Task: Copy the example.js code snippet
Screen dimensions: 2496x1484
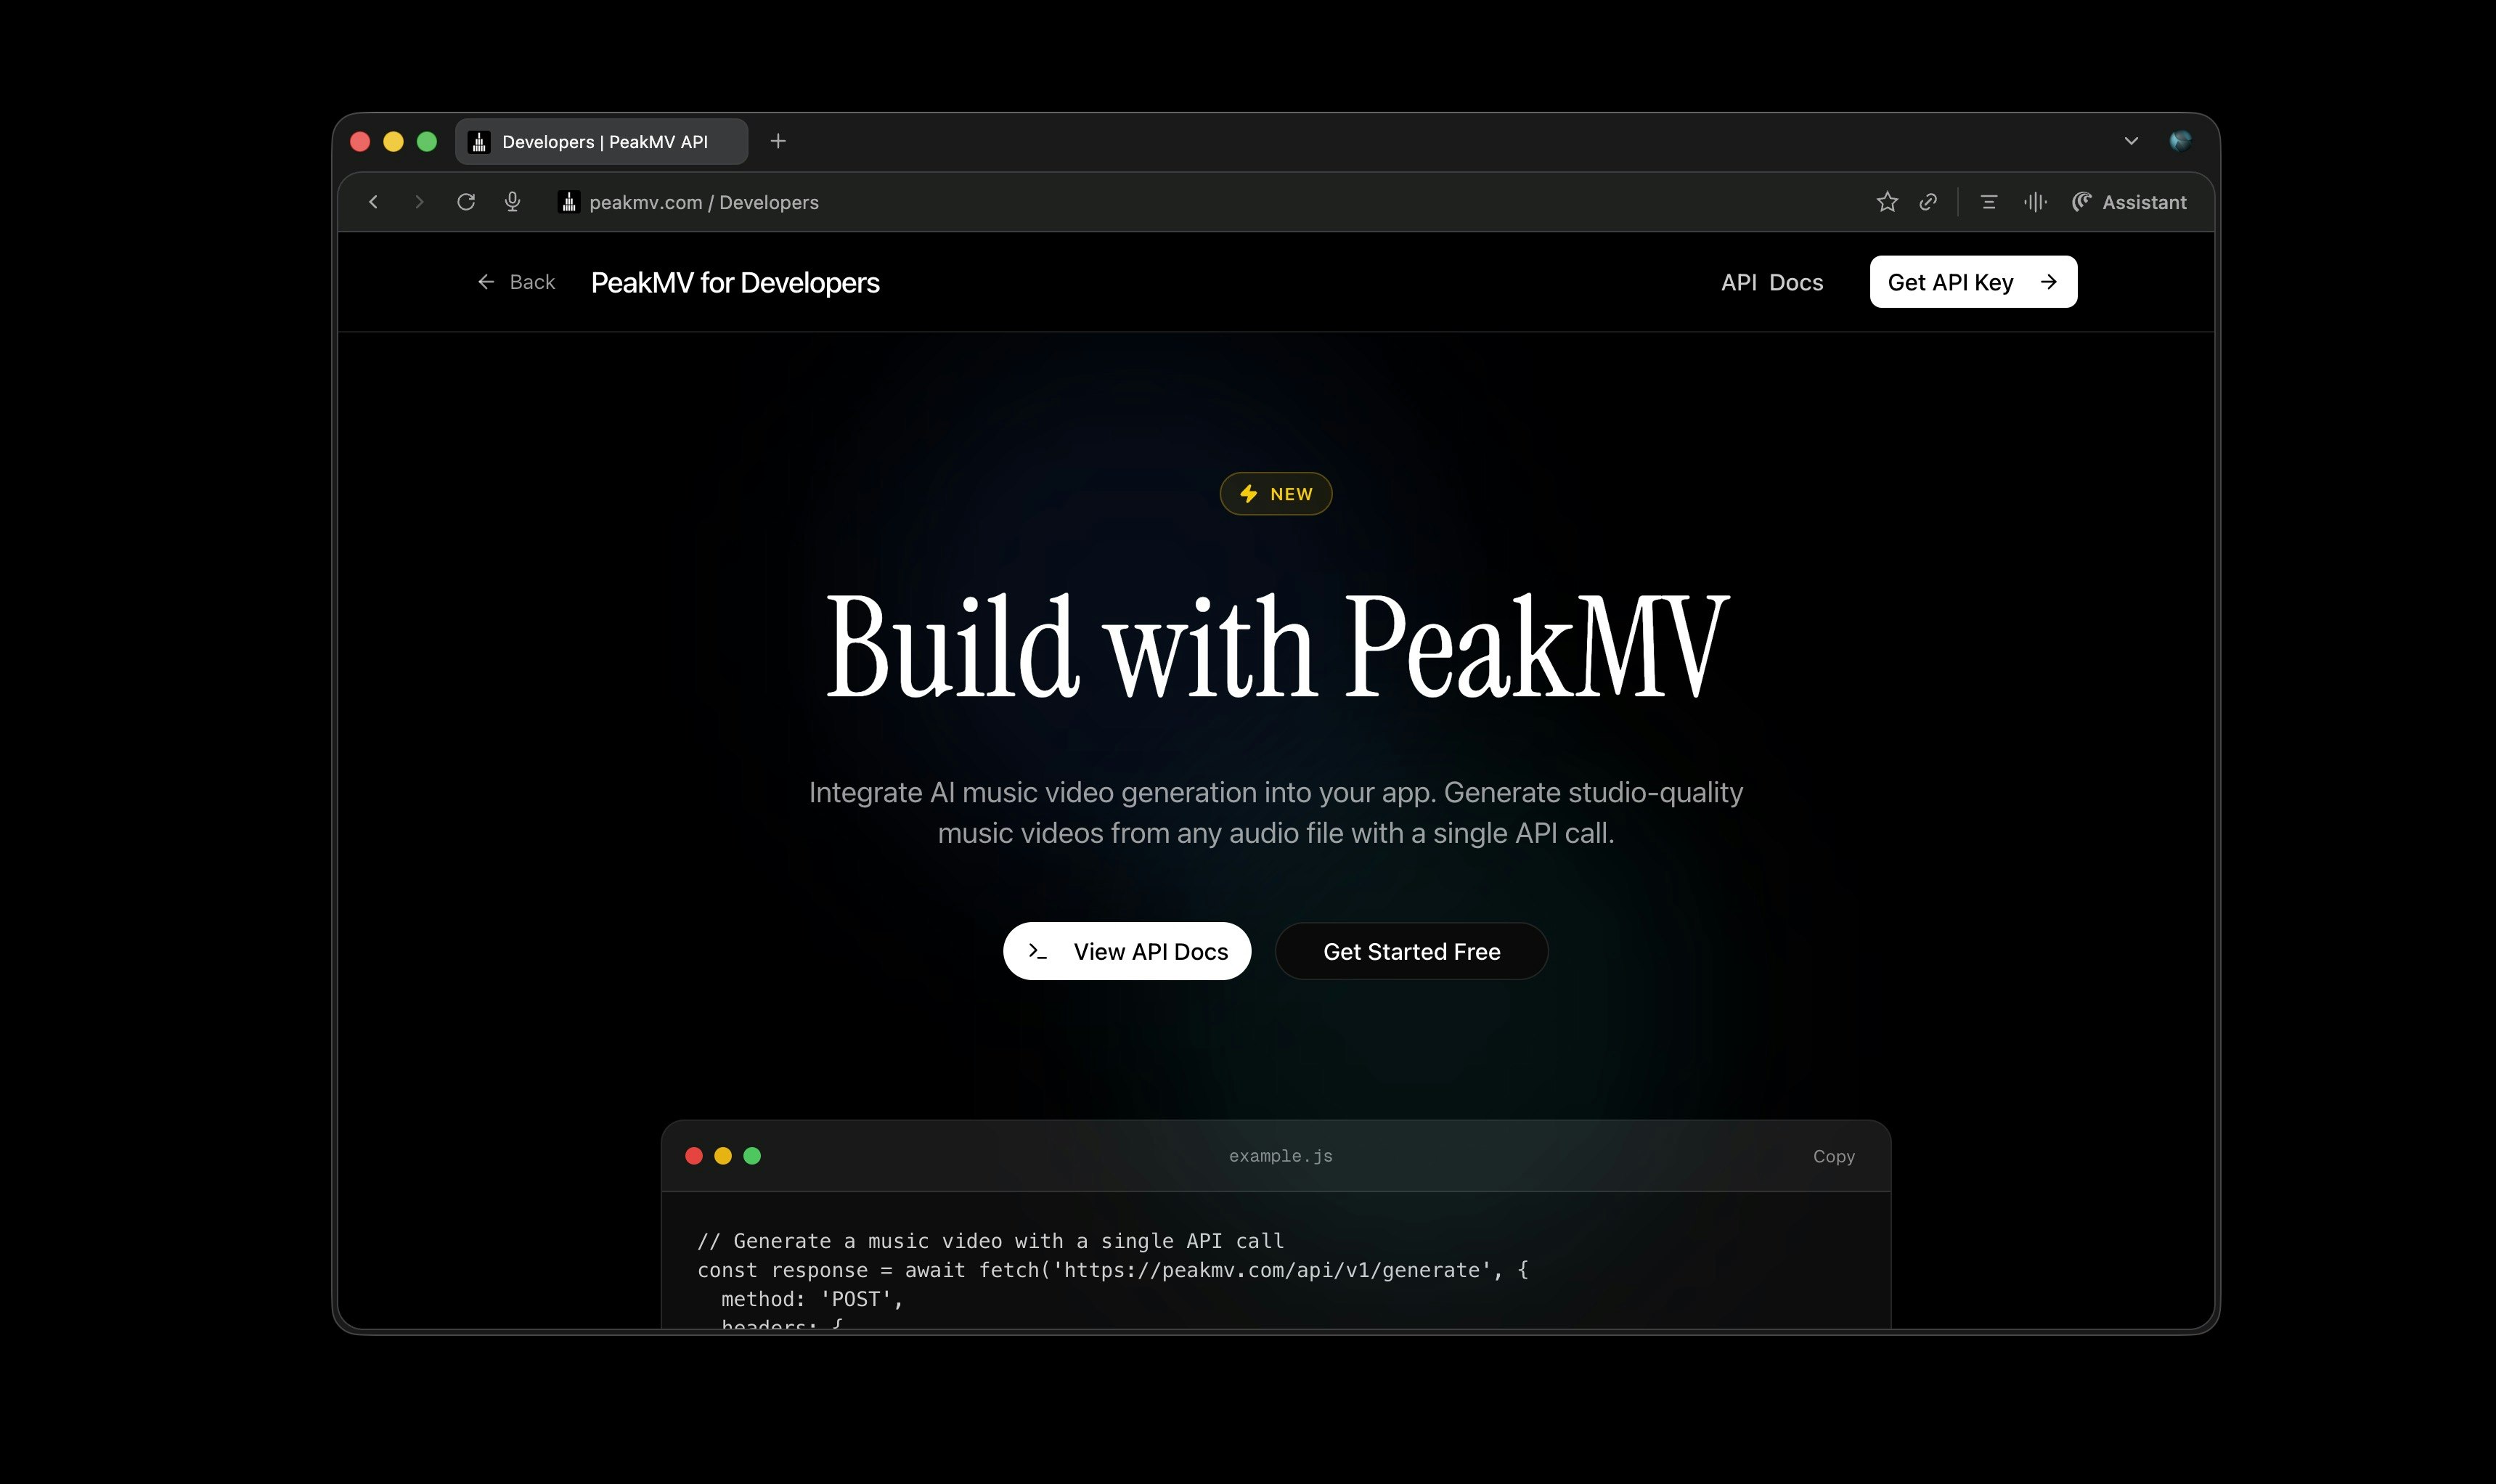Action: pos(1833,1156)
